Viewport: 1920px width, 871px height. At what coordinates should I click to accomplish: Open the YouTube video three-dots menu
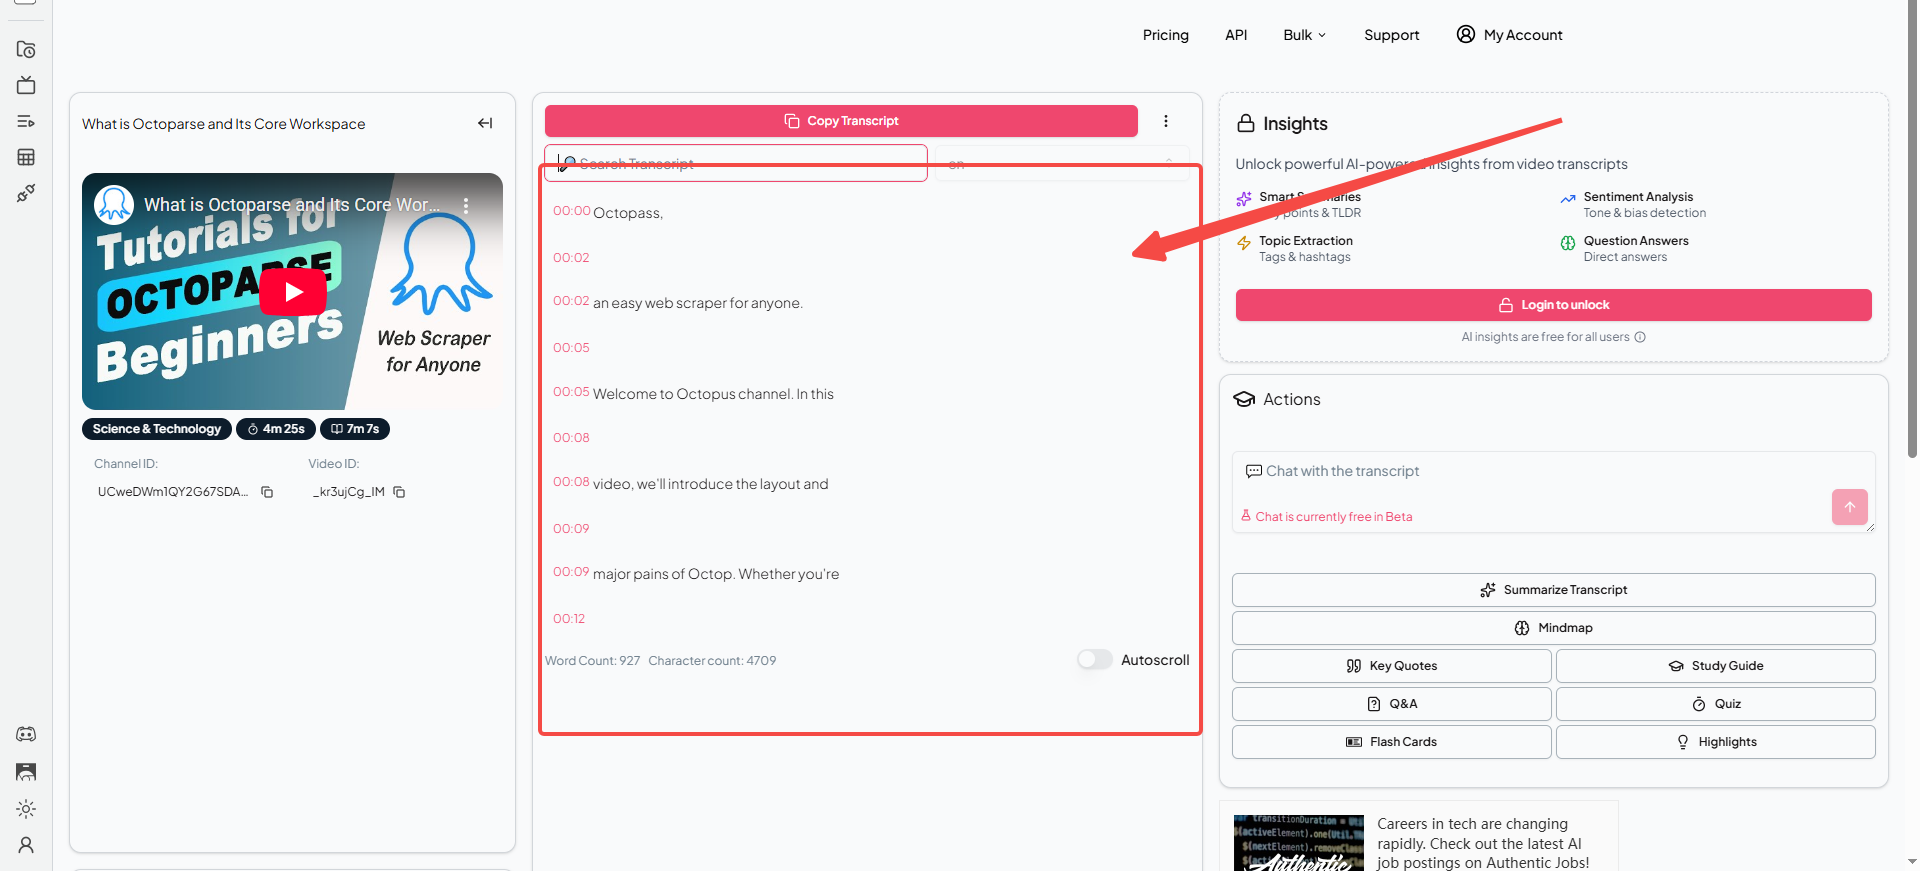466,205
